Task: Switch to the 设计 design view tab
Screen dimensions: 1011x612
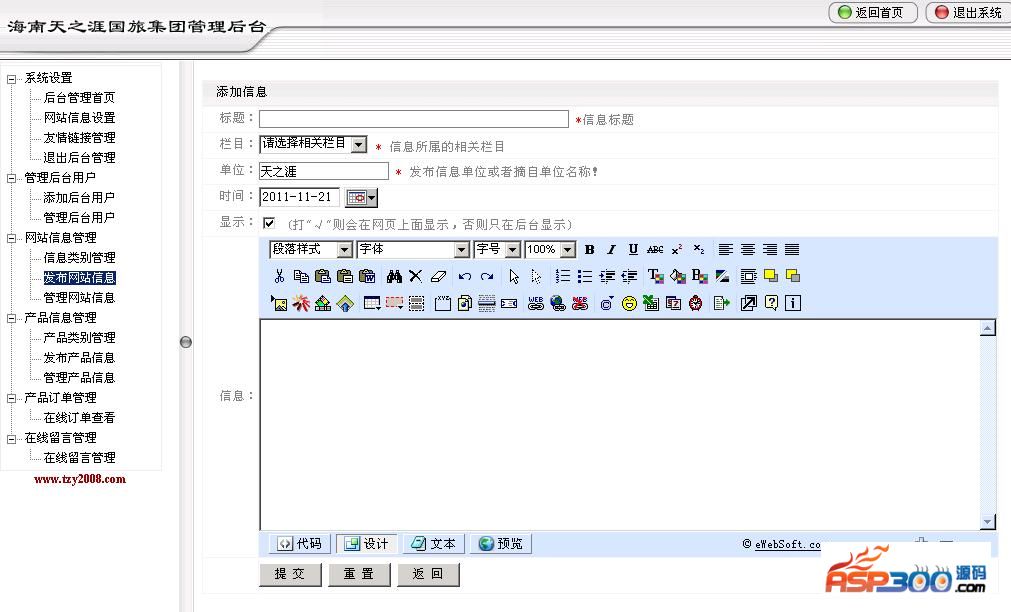Action: tap(367, 544)
